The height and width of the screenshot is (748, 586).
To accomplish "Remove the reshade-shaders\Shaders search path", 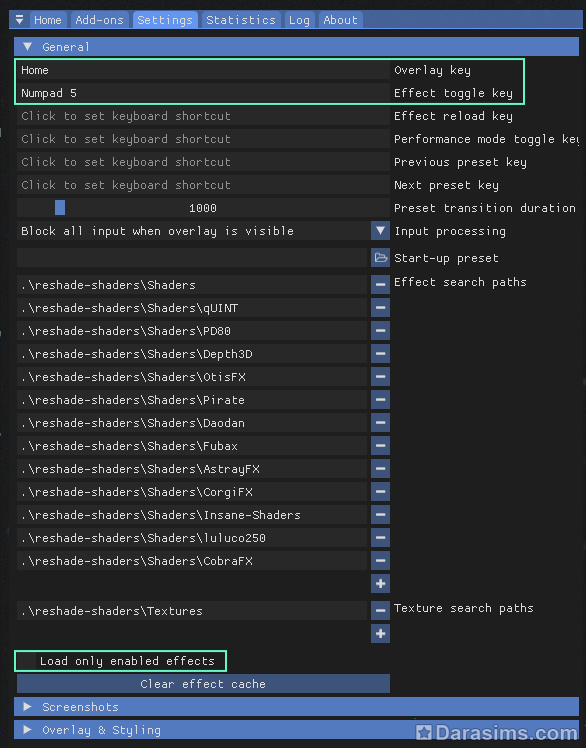I will click(x=380, y=285).
